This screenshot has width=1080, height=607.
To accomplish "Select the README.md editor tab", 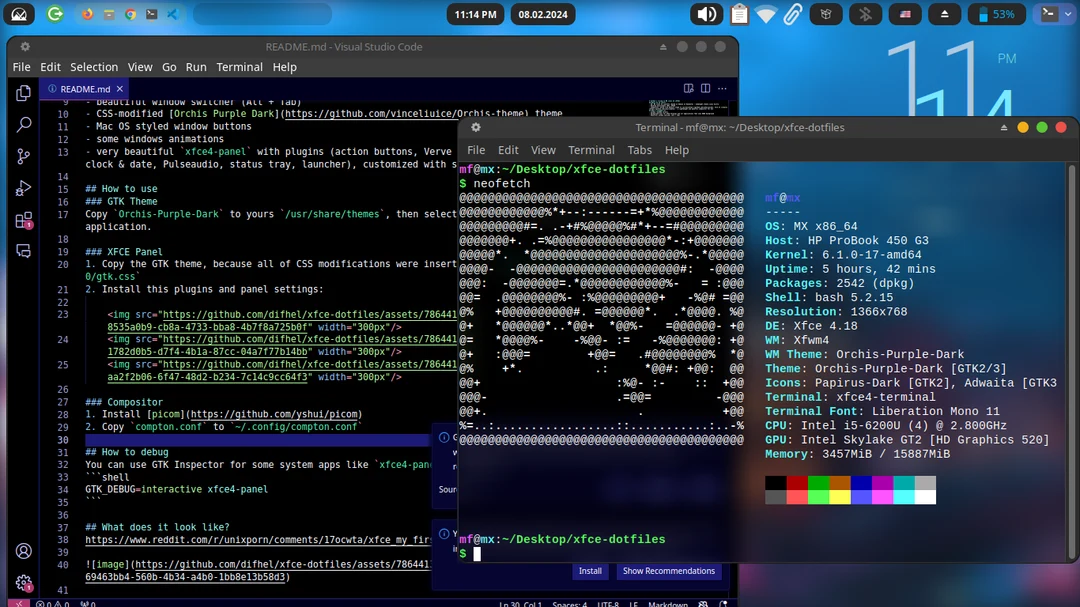I will (85, 88).
